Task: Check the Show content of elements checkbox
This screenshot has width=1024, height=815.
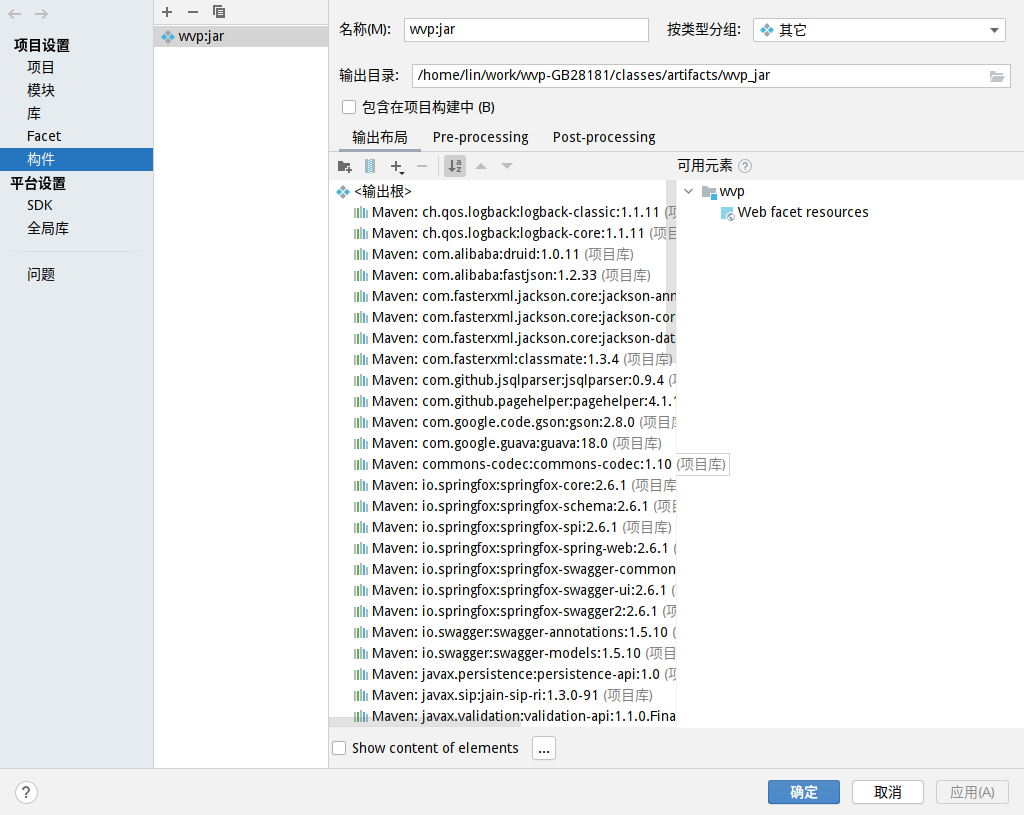Action: point(339,748)
